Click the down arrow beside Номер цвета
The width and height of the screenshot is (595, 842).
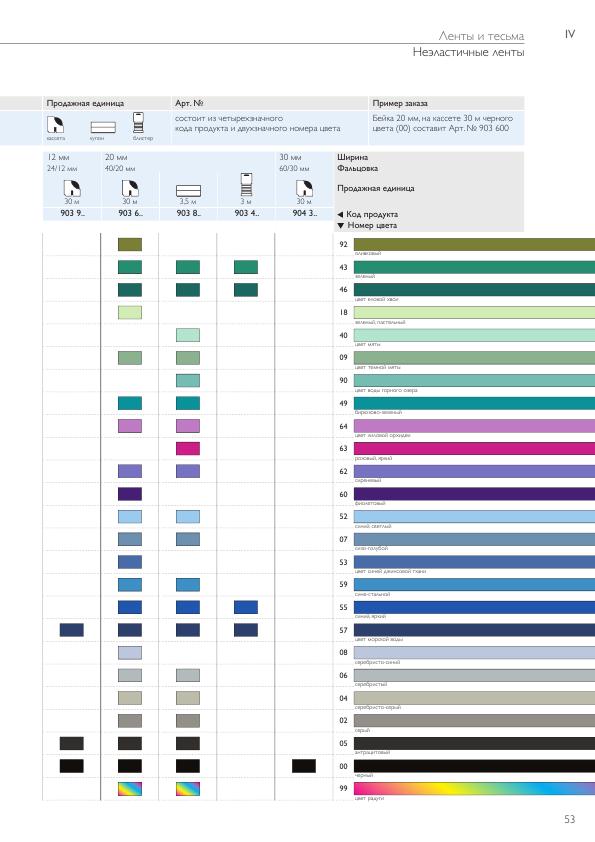click(340, 226)
